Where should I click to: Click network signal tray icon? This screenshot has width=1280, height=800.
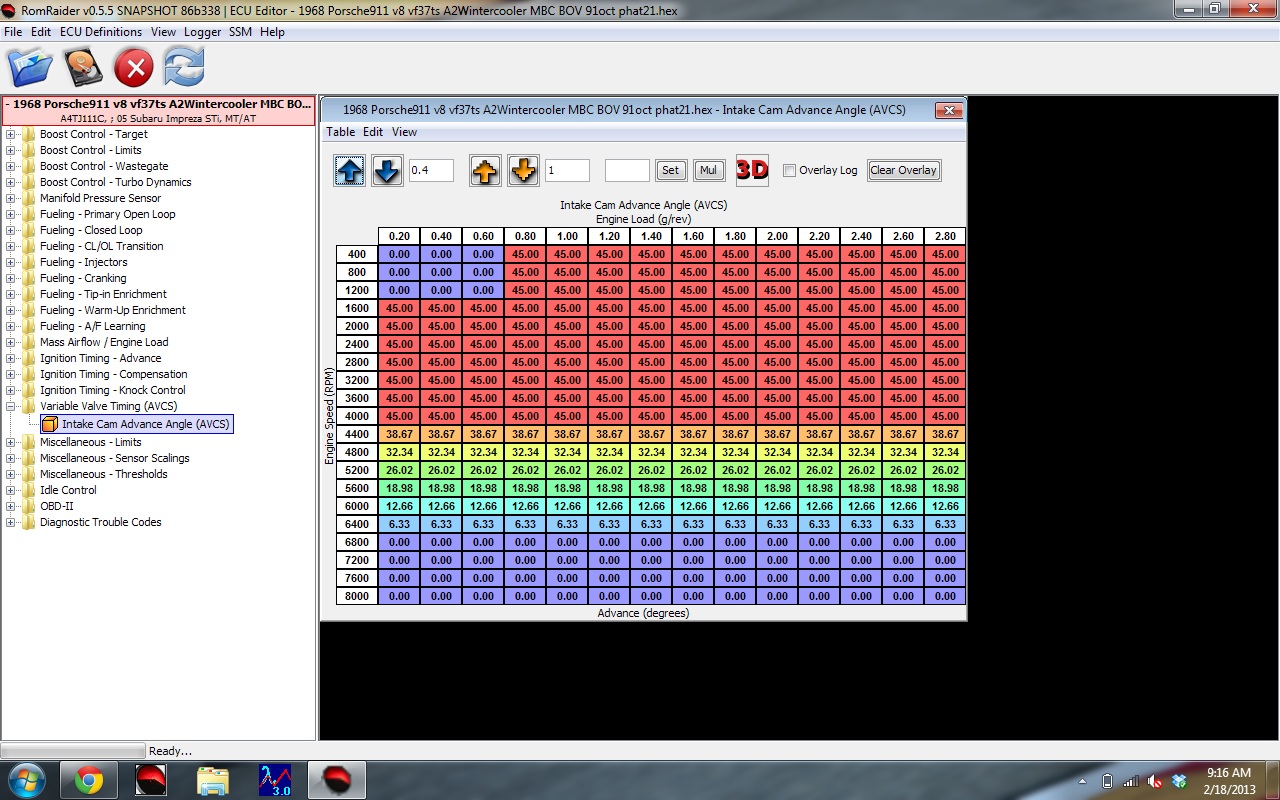pyautogui.click(x=1131, y=781)
